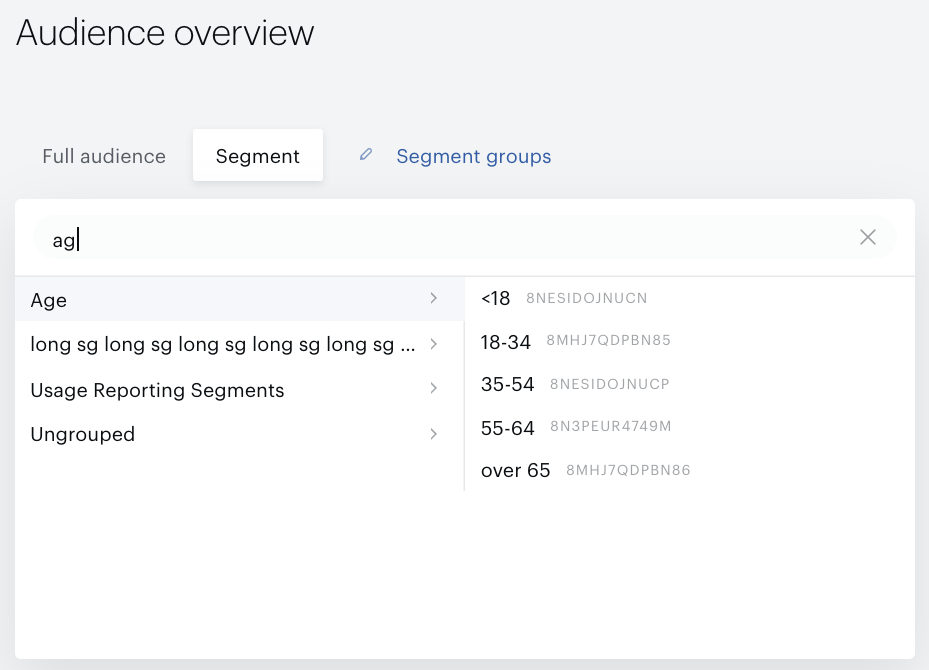Image resolution: width=929 pixels, height=670 pixels.
Task: Expand the Age group chevron
Action: (x=434, y=298)
